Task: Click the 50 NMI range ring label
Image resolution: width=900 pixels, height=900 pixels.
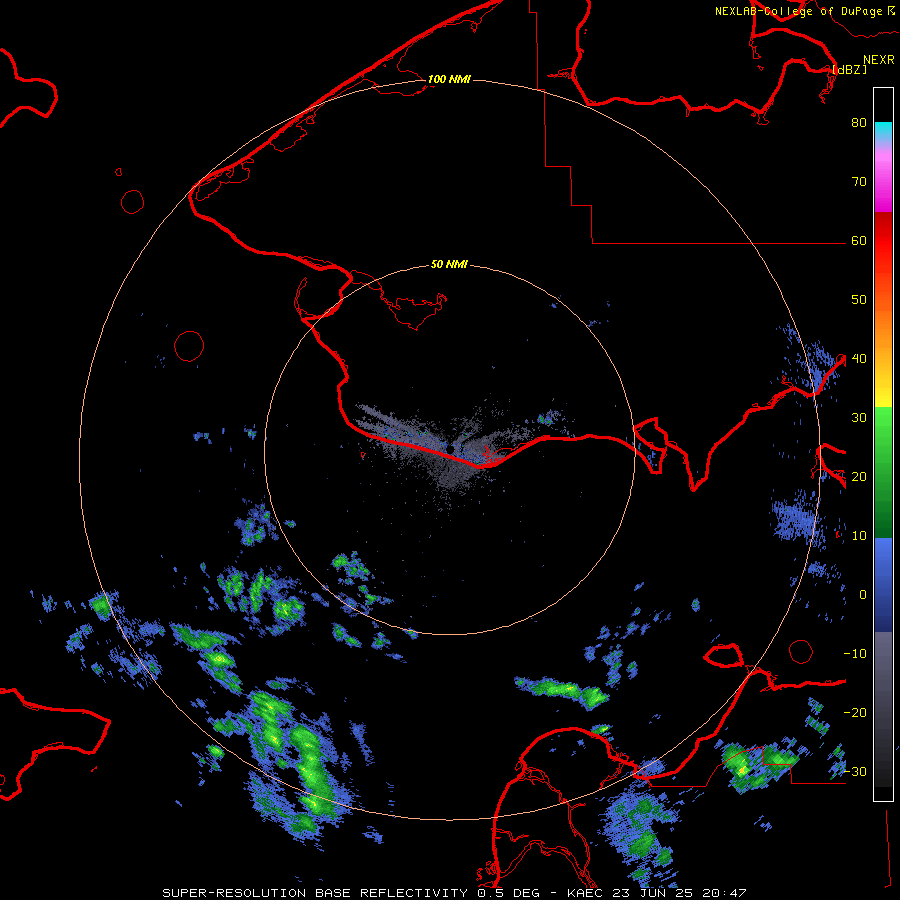Action: 449,265
